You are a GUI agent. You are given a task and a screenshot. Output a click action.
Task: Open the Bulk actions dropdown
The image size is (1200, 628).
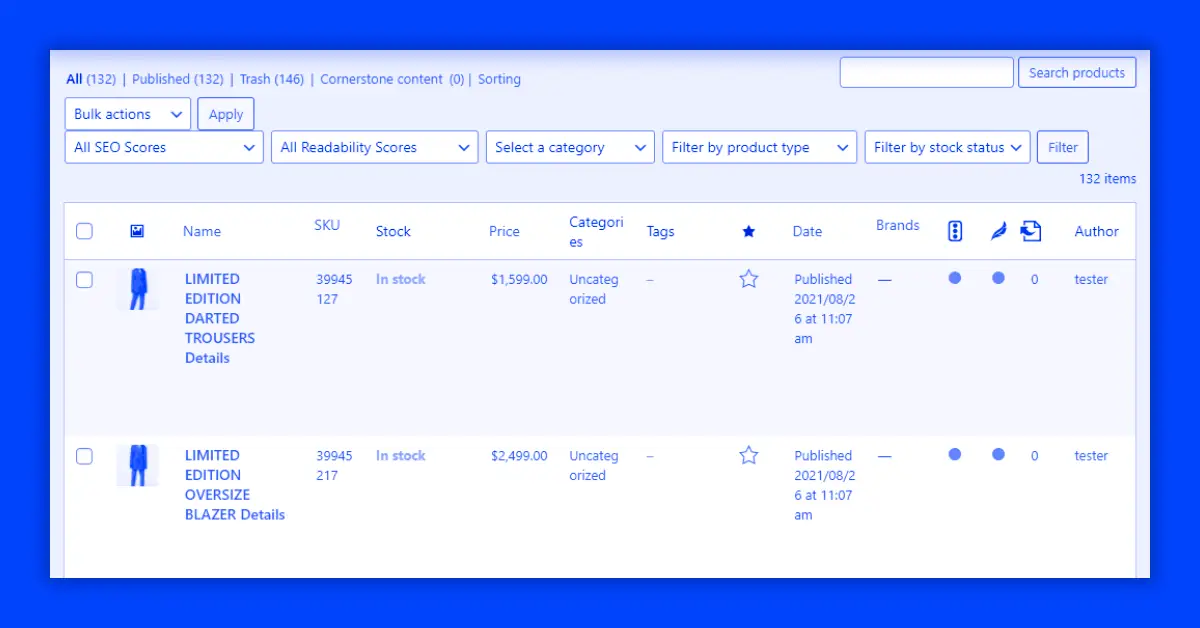tap(128, 114)
